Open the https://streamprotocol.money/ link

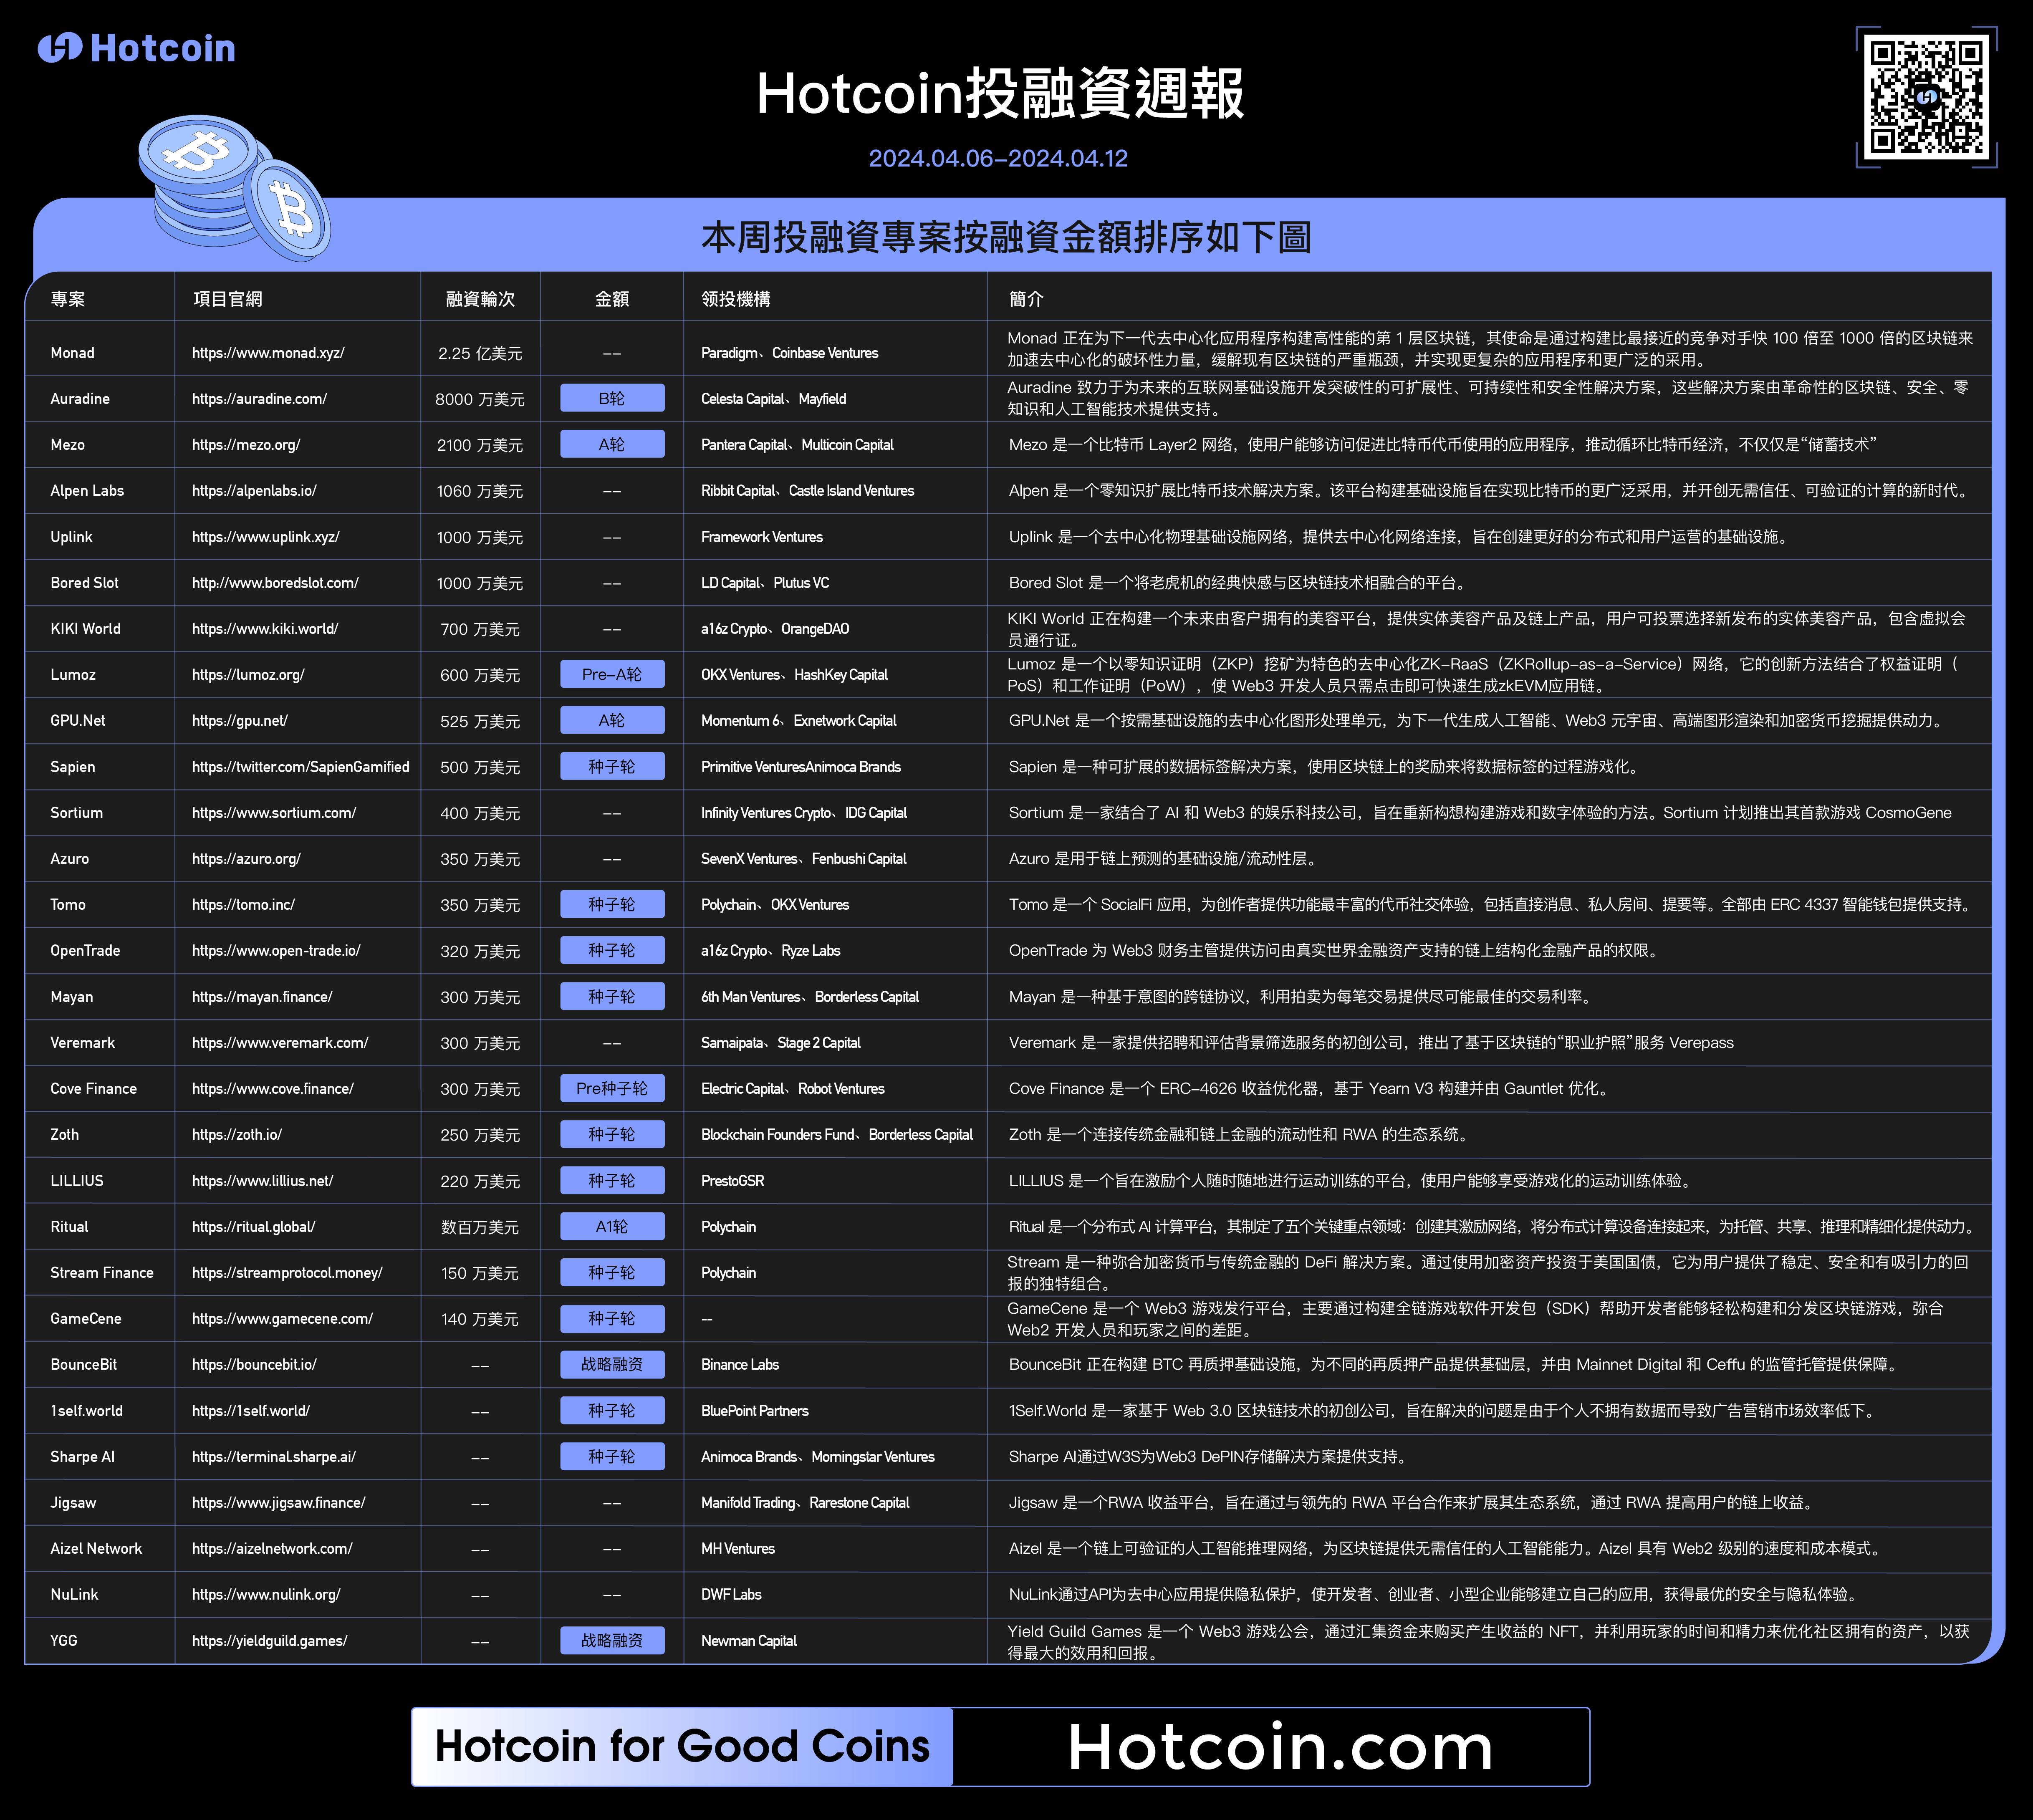click(287, 1273)
